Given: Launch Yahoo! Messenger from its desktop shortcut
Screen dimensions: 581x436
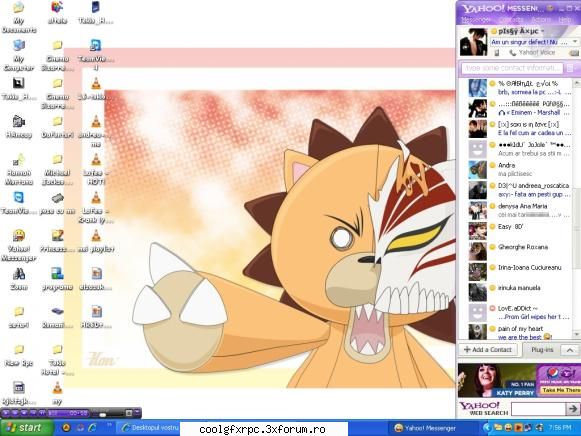Looking at the screenshot, I should (19, 244).
